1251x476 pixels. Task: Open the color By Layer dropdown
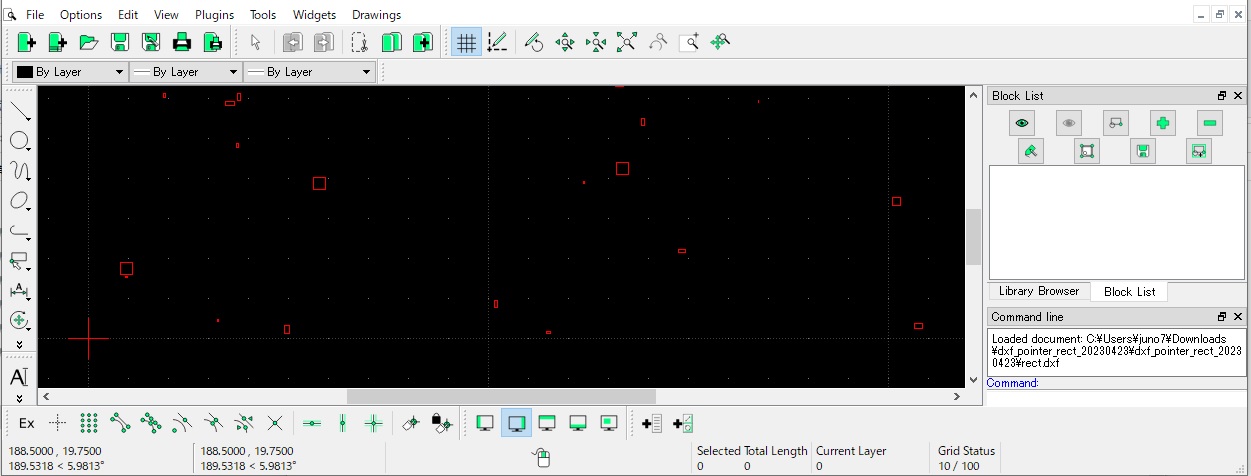[69, 72]
